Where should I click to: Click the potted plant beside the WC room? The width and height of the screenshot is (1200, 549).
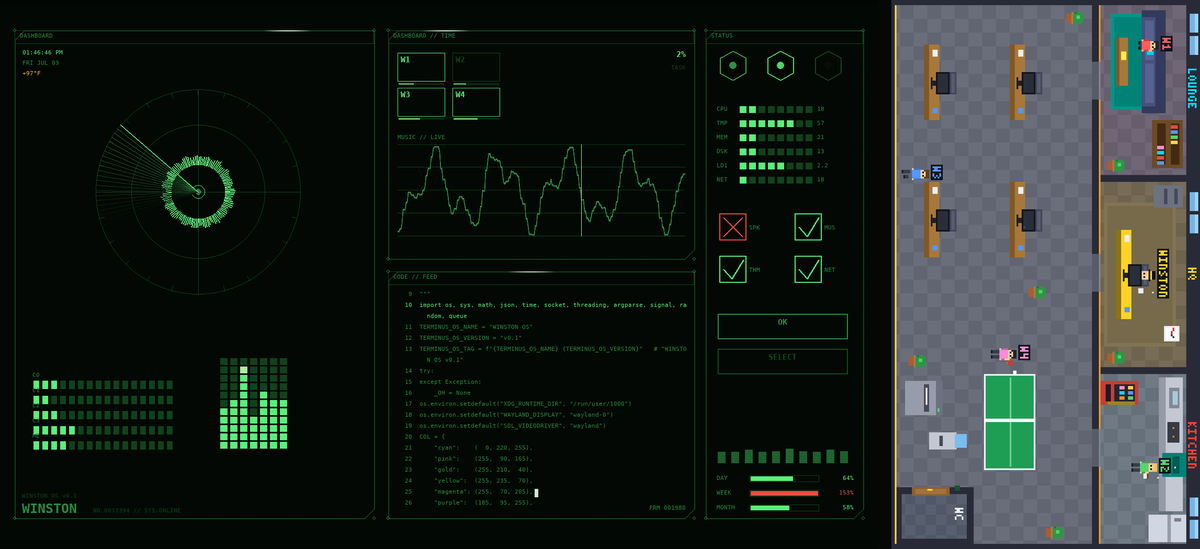(x=1054, y=533)
